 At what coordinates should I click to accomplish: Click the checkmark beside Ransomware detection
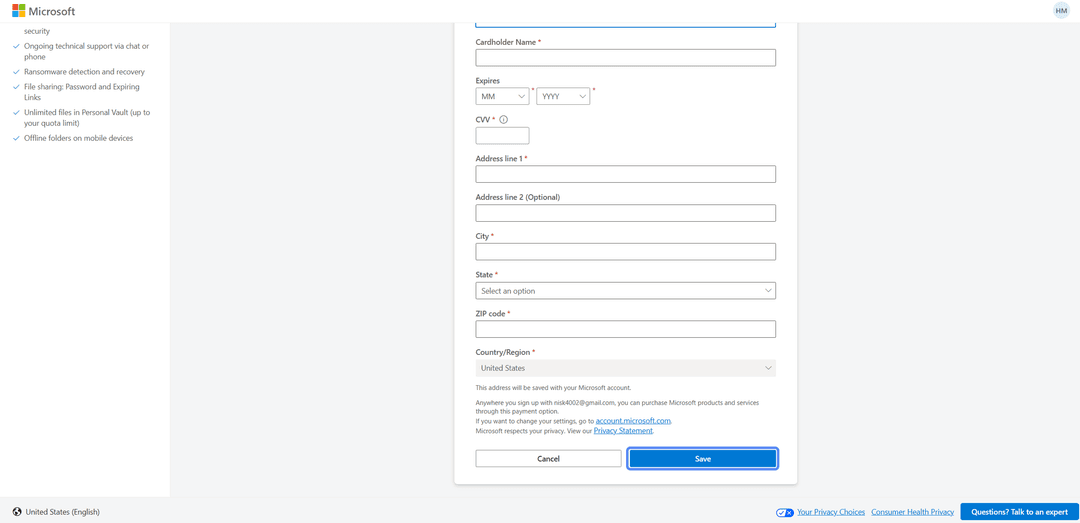(17, 72)
